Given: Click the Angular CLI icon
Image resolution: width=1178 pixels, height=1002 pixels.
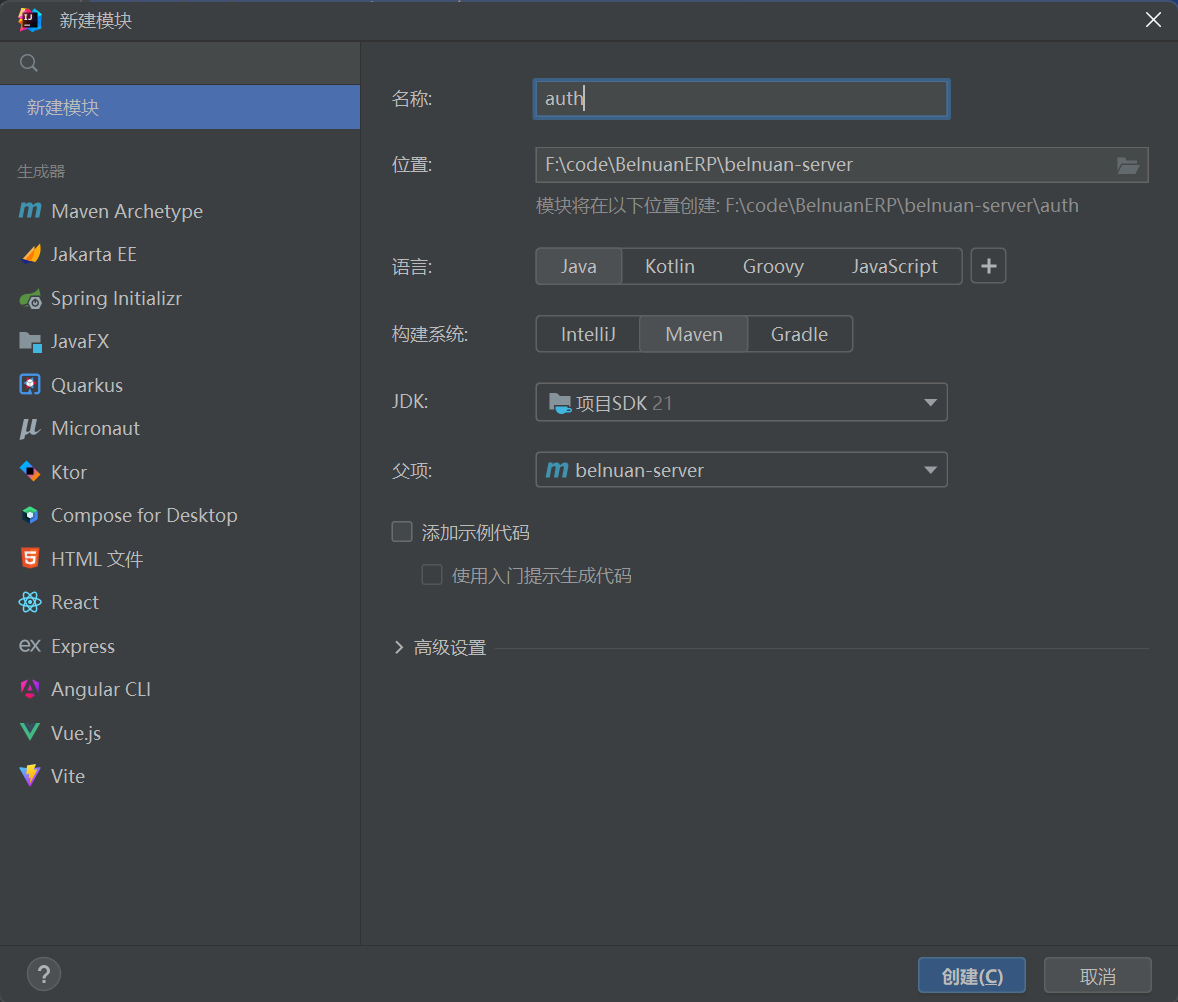Looking at the screenshot, I should [x=30, y=689].
